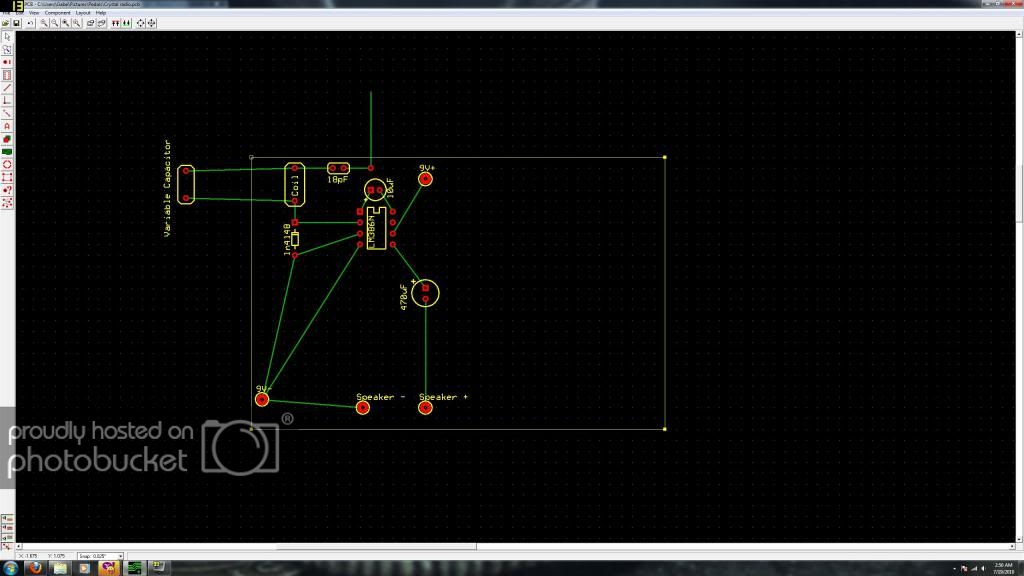Open the View menu
The width and height of the screenshot is (1024, 576).
pyautogui.click(x=34, y=12)
